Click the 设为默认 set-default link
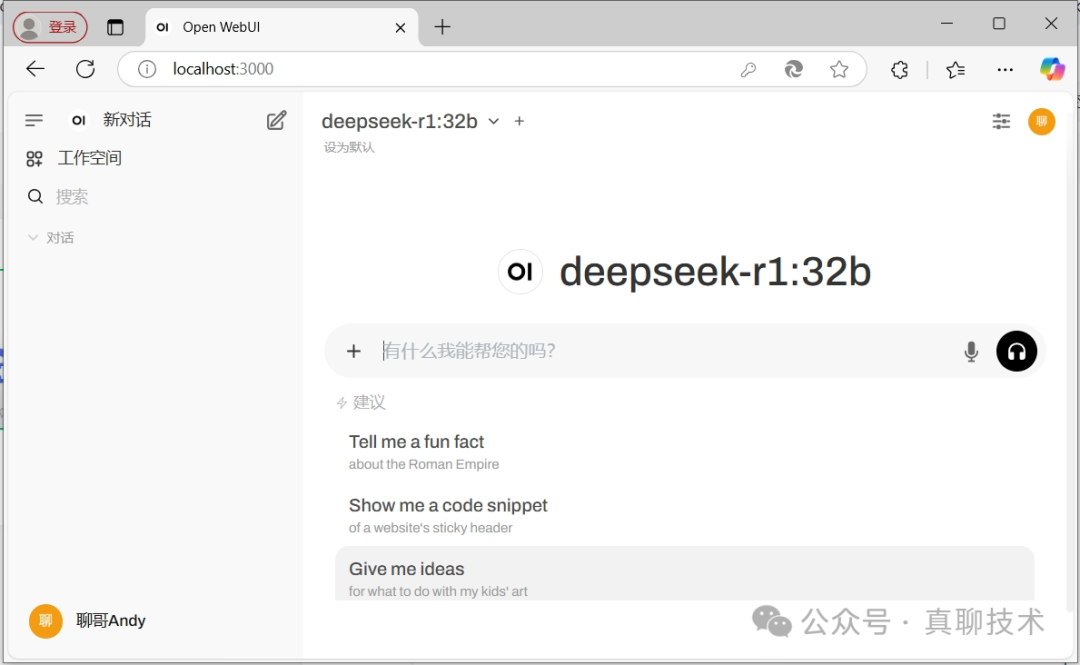Screen dimensions: 1080x665 (348, 147)
